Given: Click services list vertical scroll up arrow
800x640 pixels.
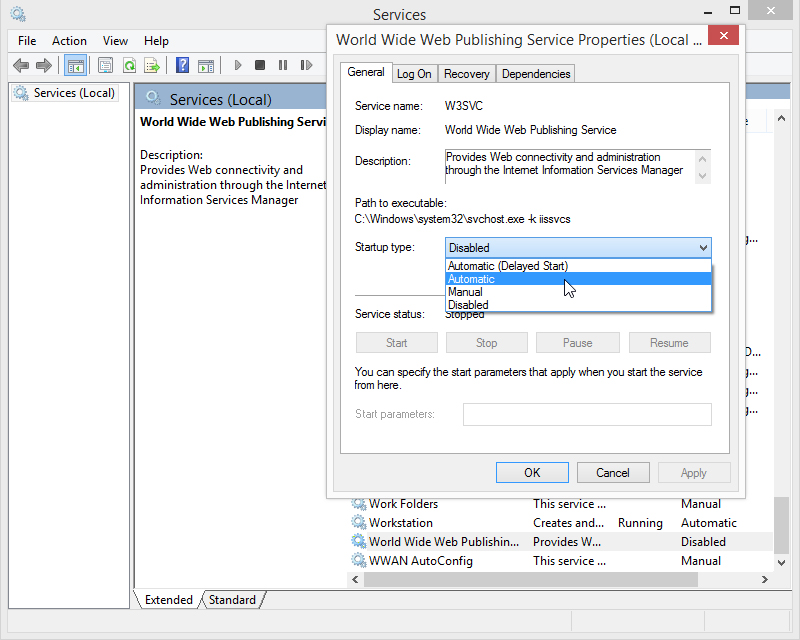Looking at the screenshot, I should tap(781, 118).
